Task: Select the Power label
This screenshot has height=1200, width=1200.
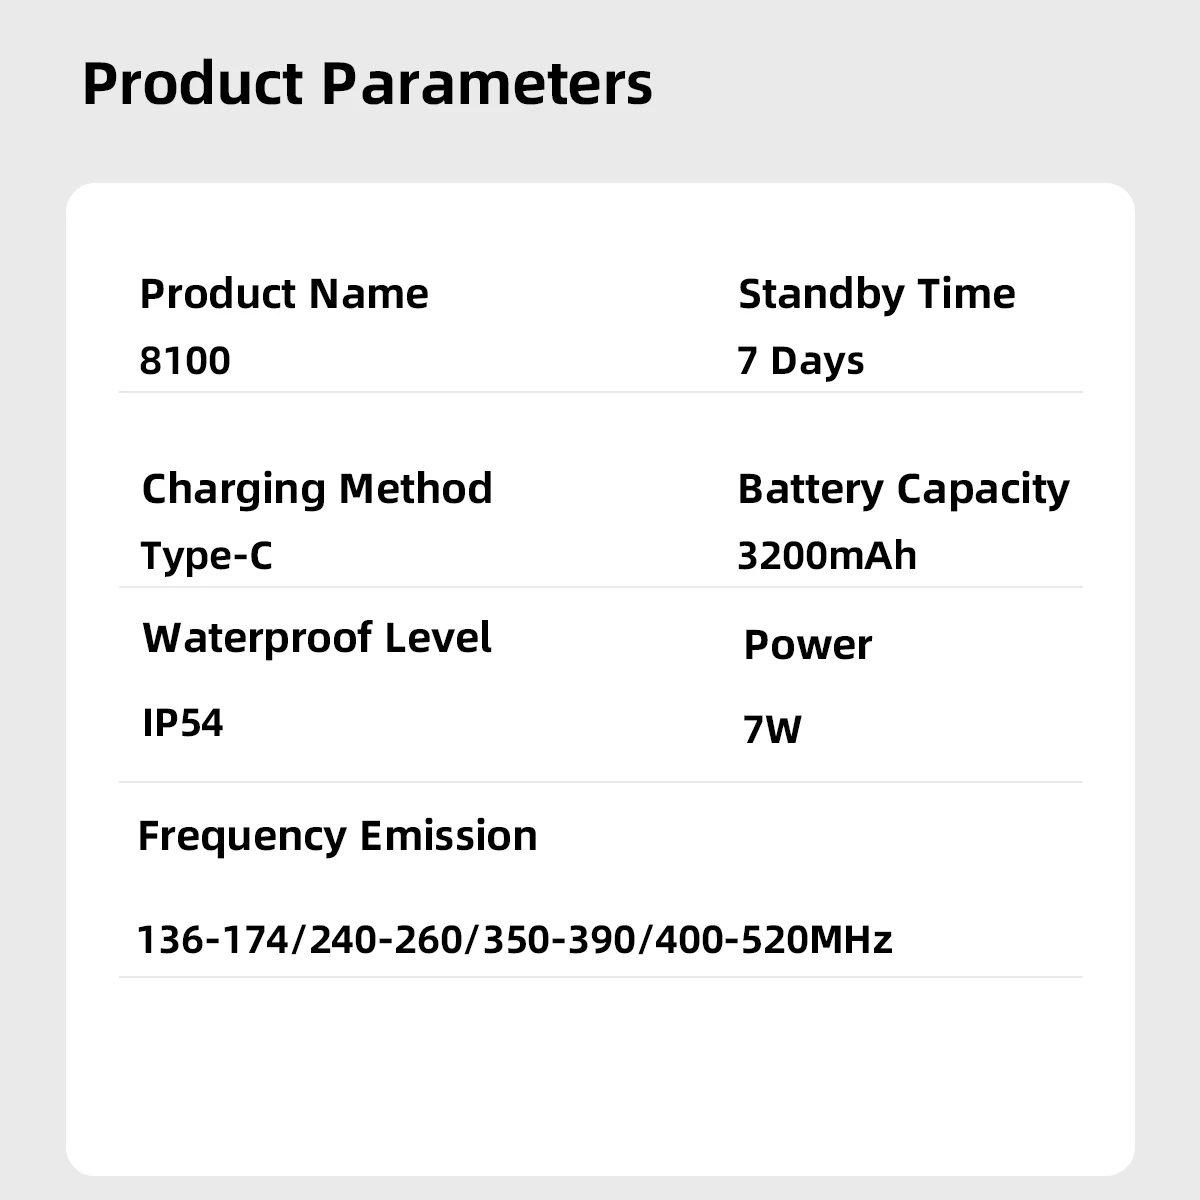Action: point(807,645)
